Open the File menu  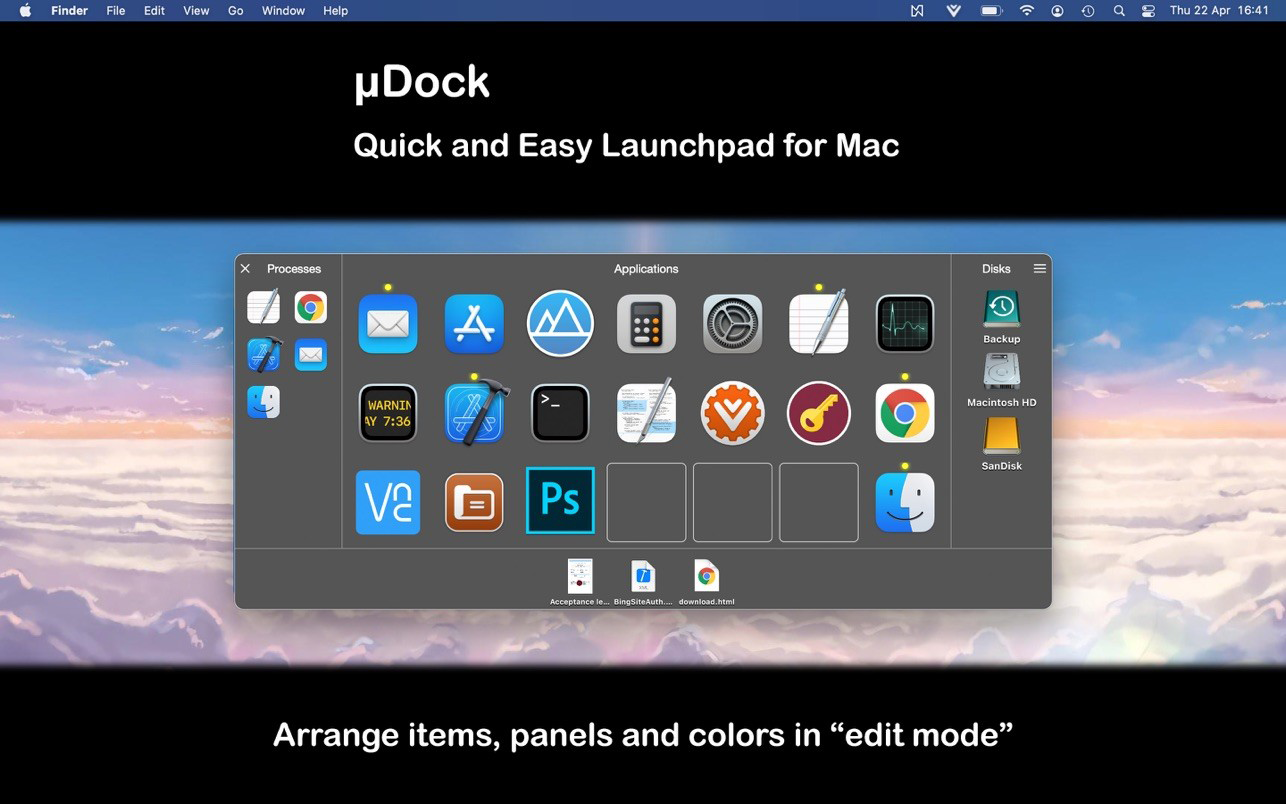(x=116, y=11)
